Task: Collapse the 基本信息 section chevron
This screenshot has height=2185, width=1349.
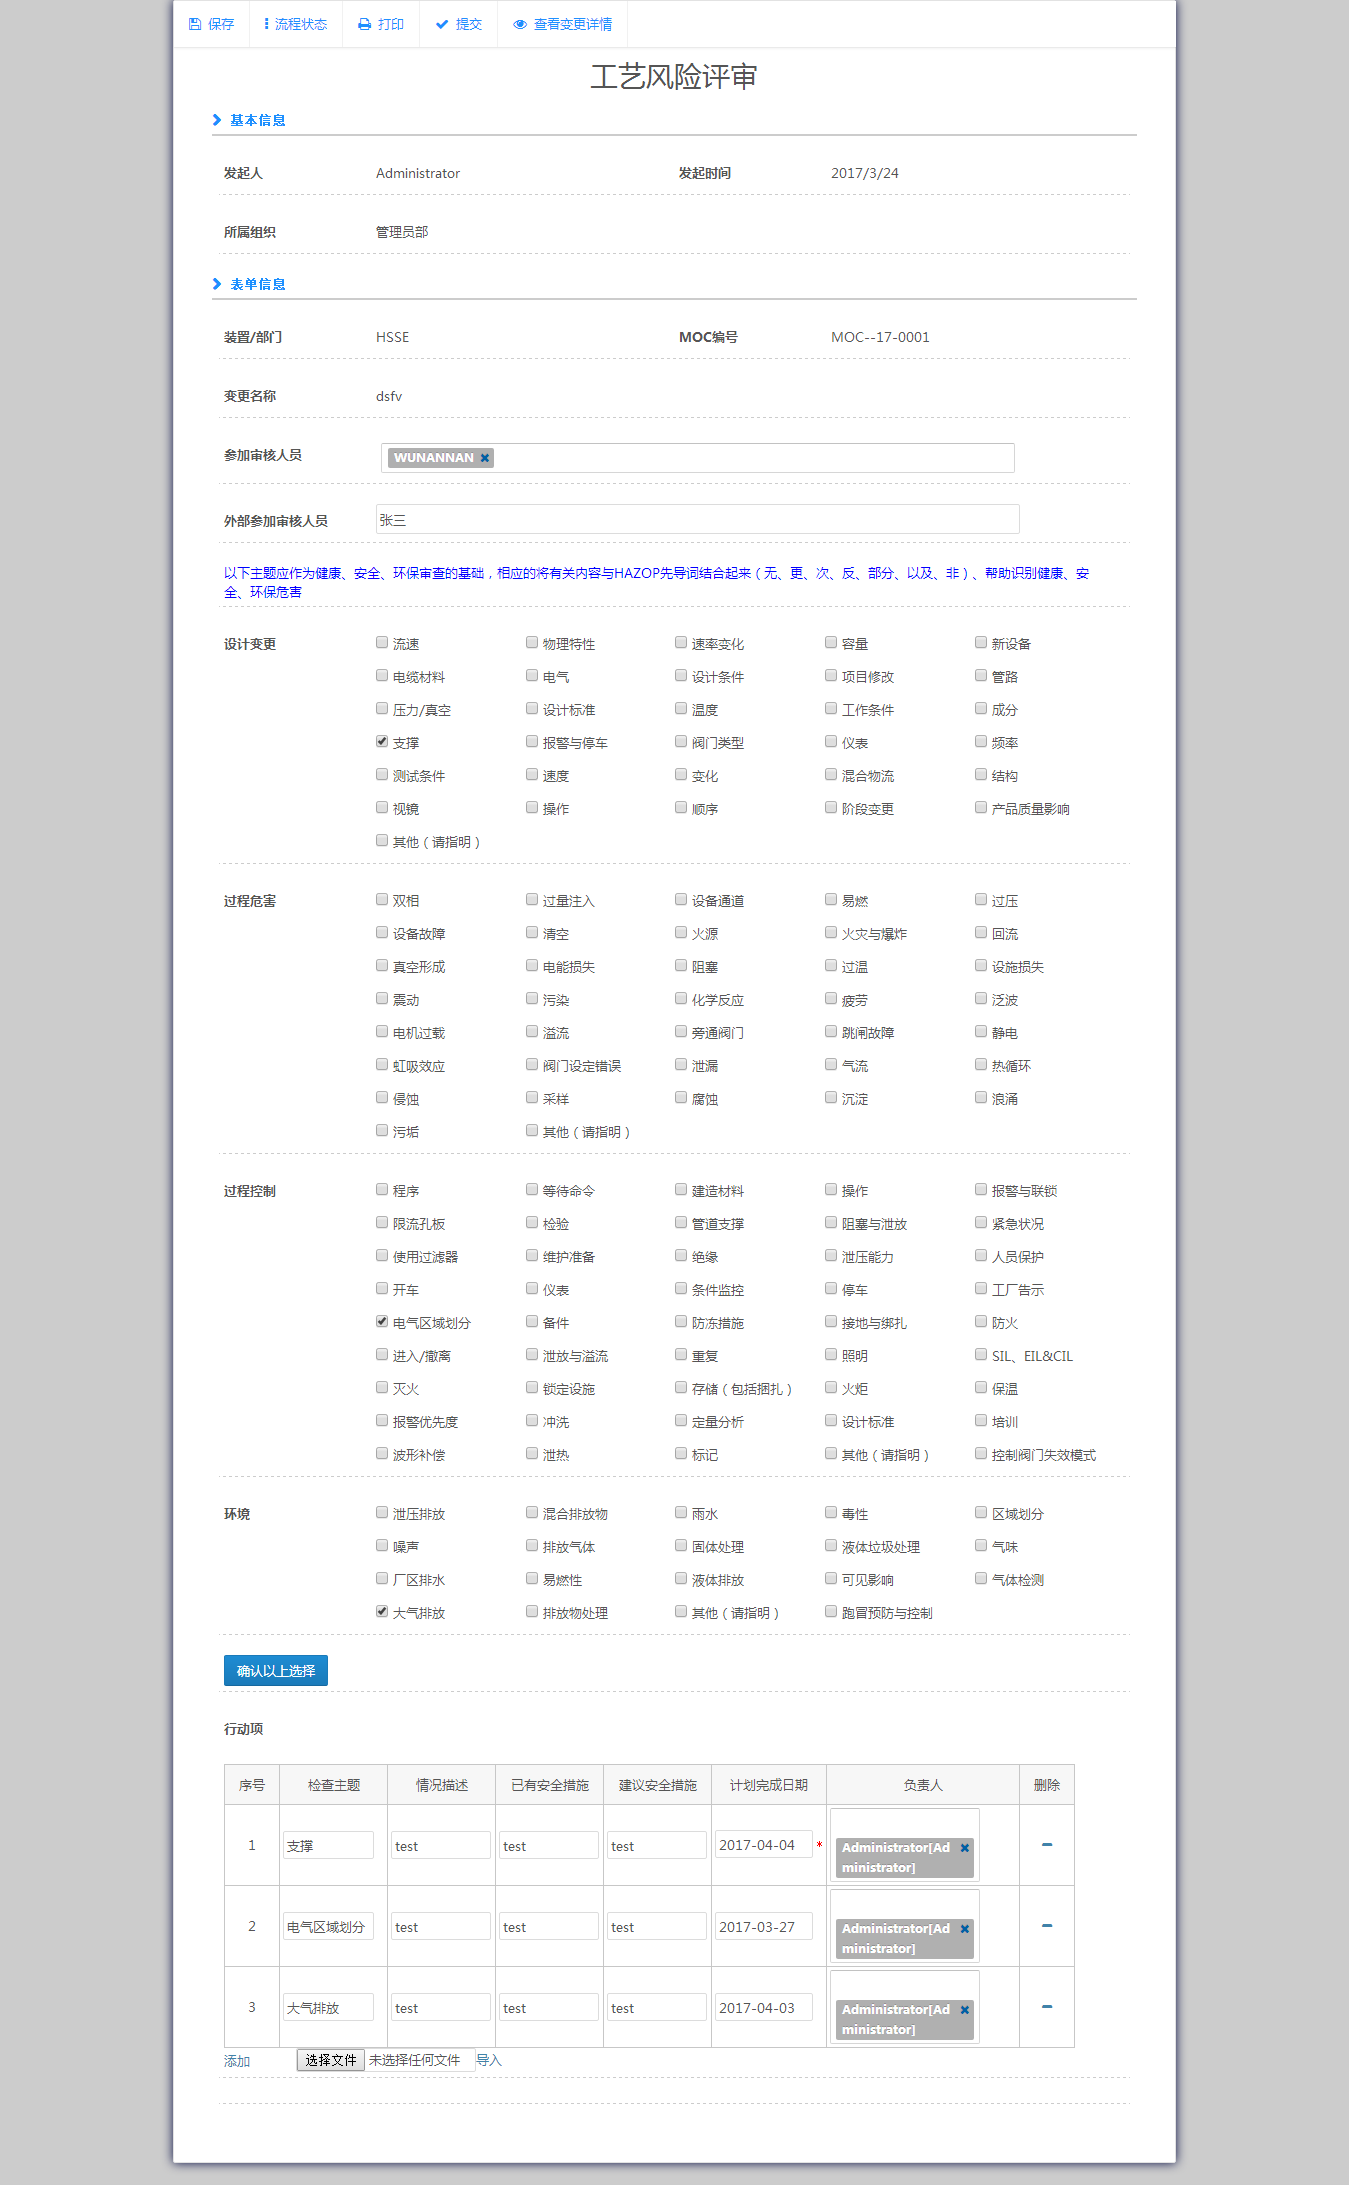Action: coord(217,120)
